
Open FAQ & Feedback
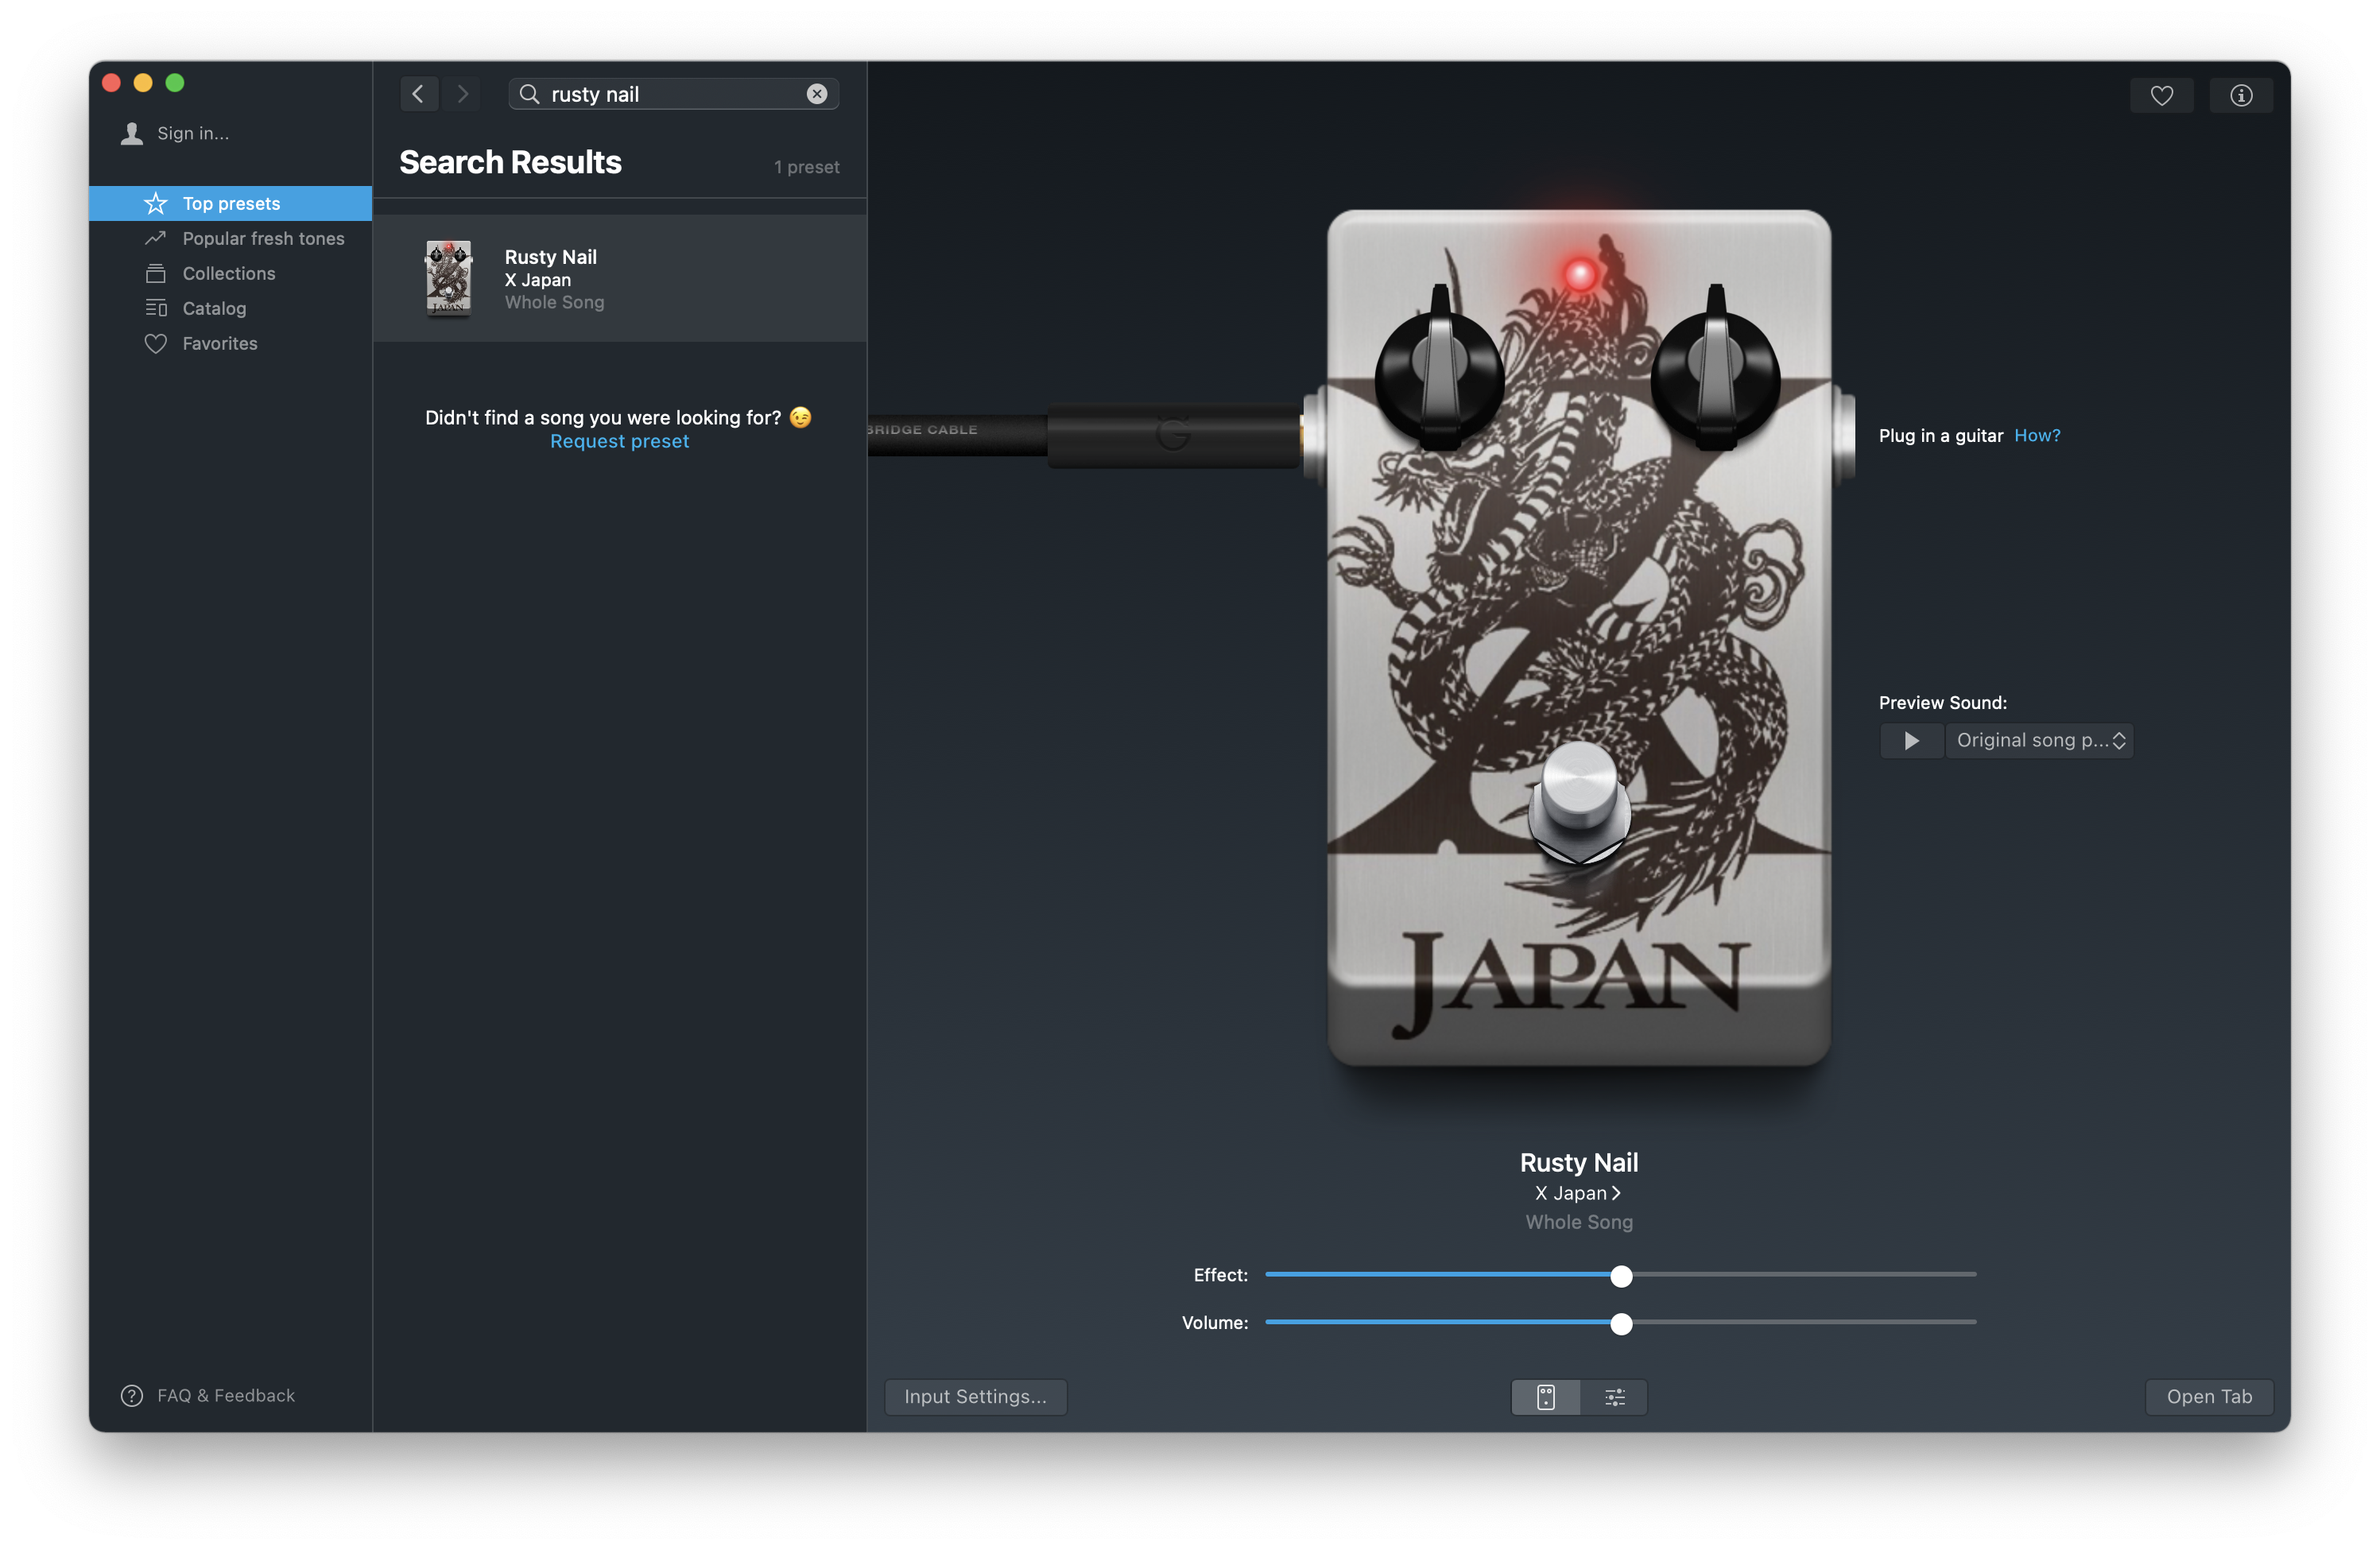coord(224,1395)
